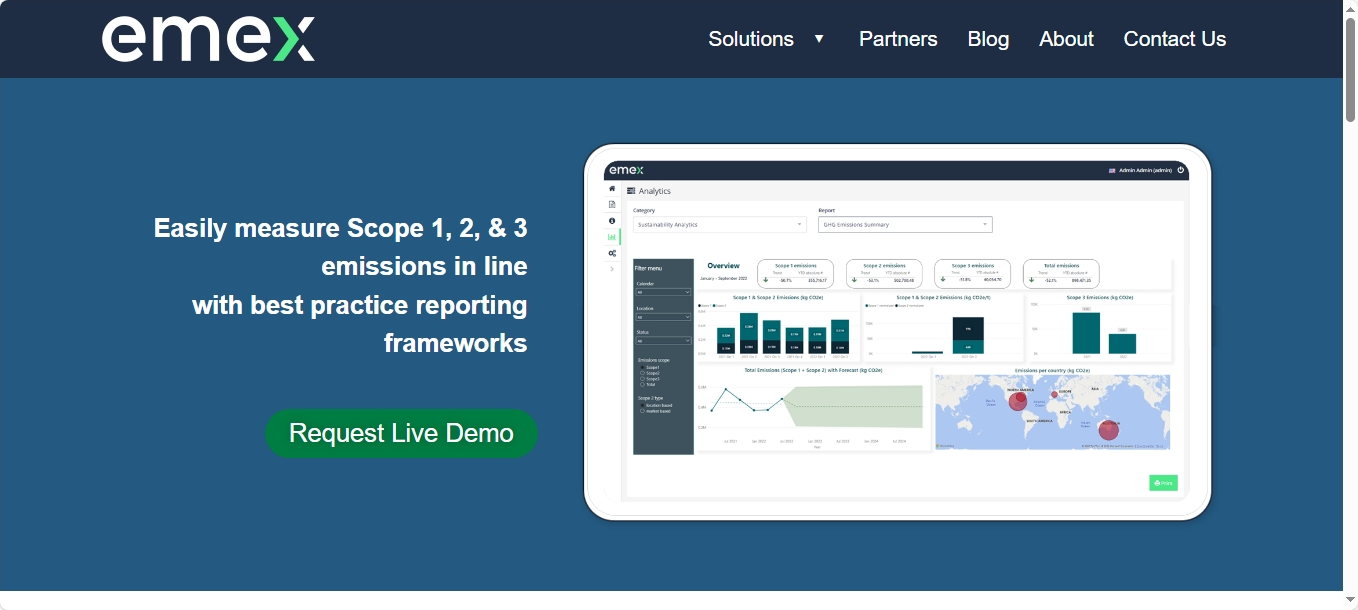This screenshot has height=610, width=1358.
Task: Open the Blog page
Action: click(x=988, y=39)
